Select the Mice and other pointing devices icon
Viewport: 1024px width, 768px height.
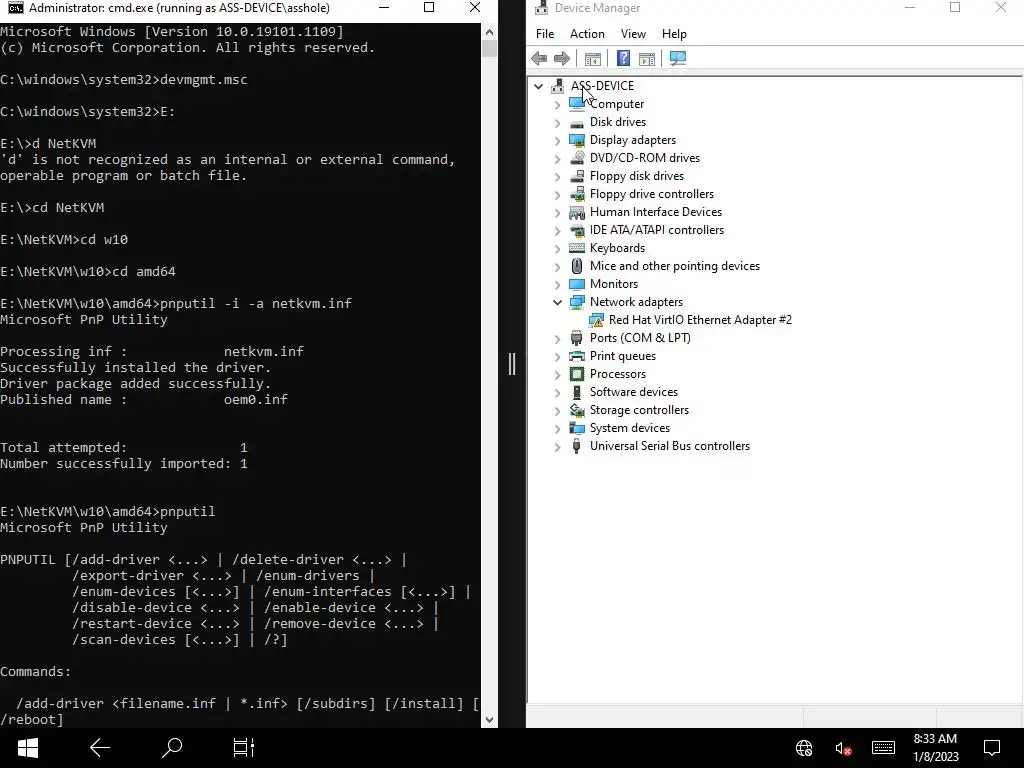coord(577,266)
